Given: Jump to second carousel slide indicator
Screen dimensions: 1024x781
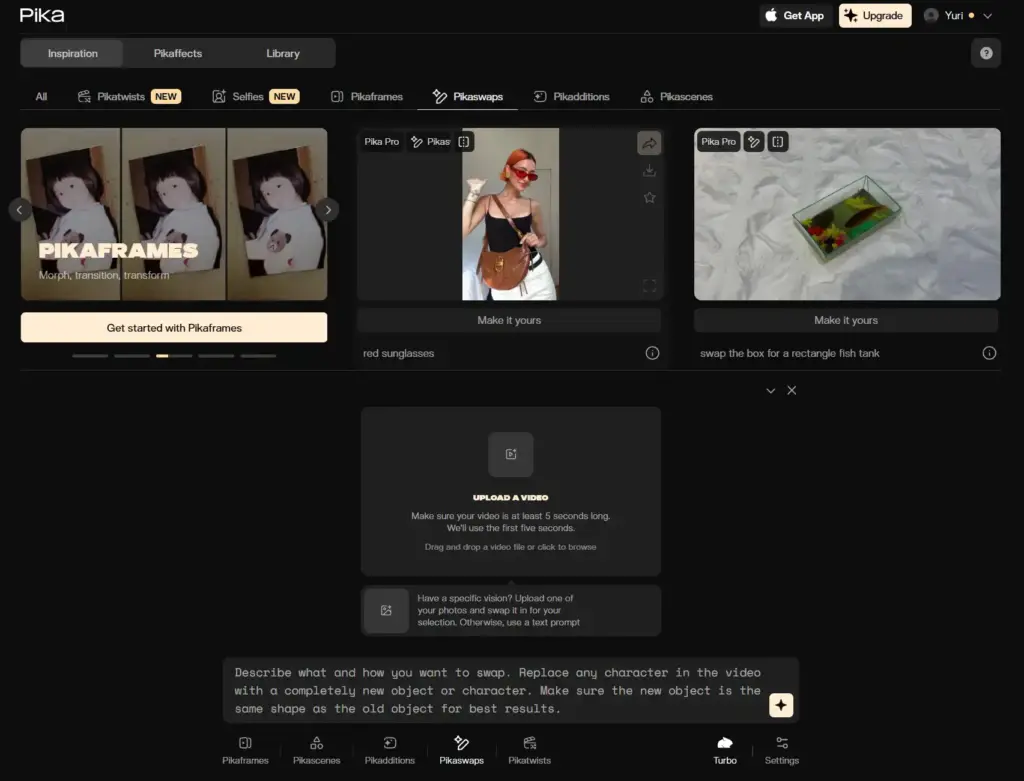Looking at the screenshot, I should click(132, 356).
